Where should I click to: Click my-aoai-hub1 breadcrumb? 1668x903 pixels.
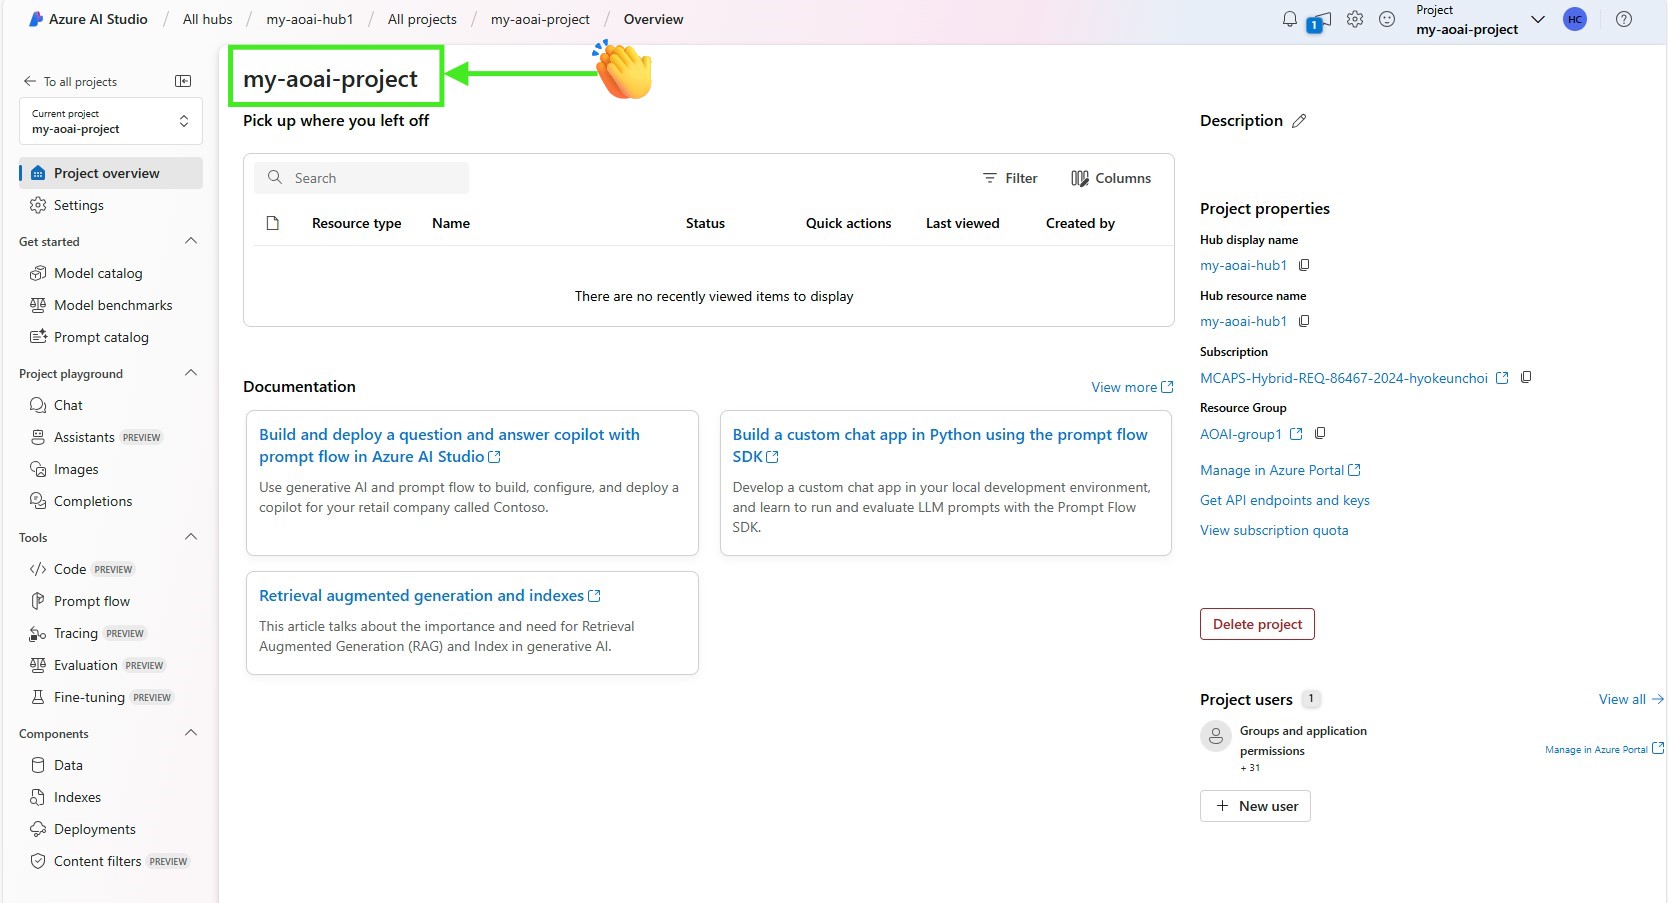tap(310, 19)
